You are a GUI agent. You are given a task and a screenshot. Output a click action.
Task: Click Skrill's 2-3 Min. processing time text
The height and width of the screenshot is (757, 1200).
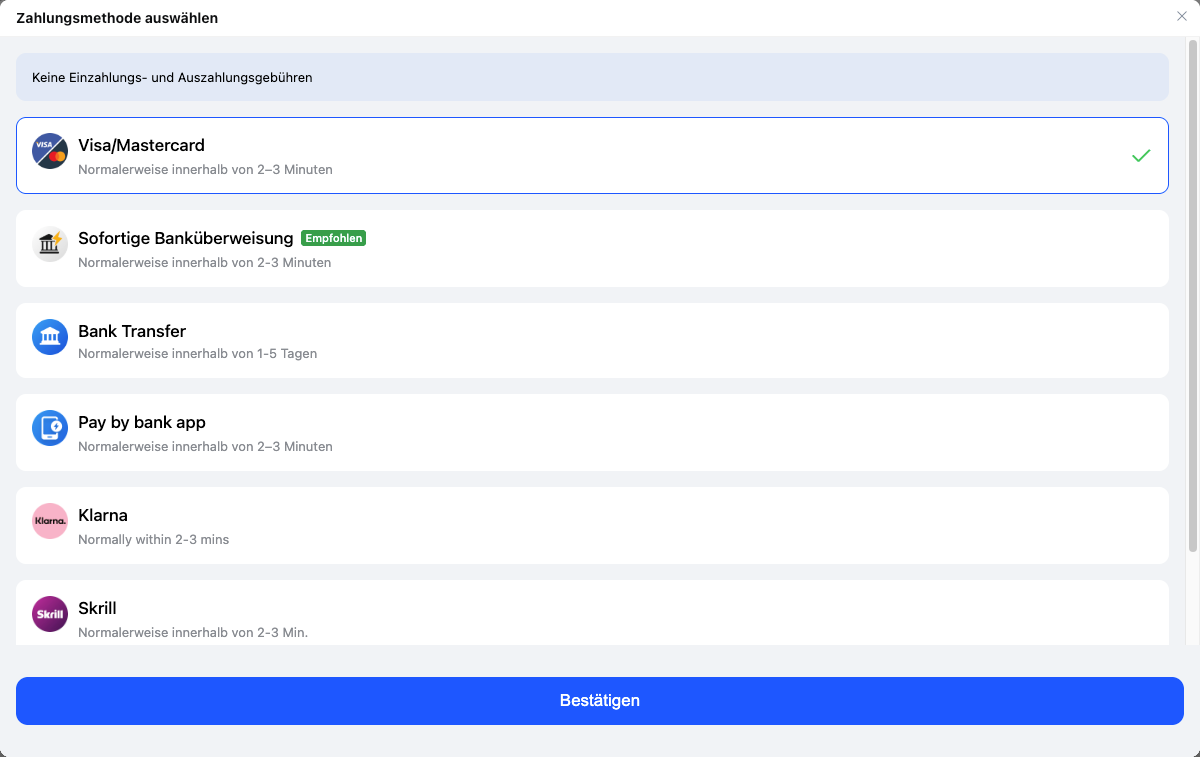point(193,633)
